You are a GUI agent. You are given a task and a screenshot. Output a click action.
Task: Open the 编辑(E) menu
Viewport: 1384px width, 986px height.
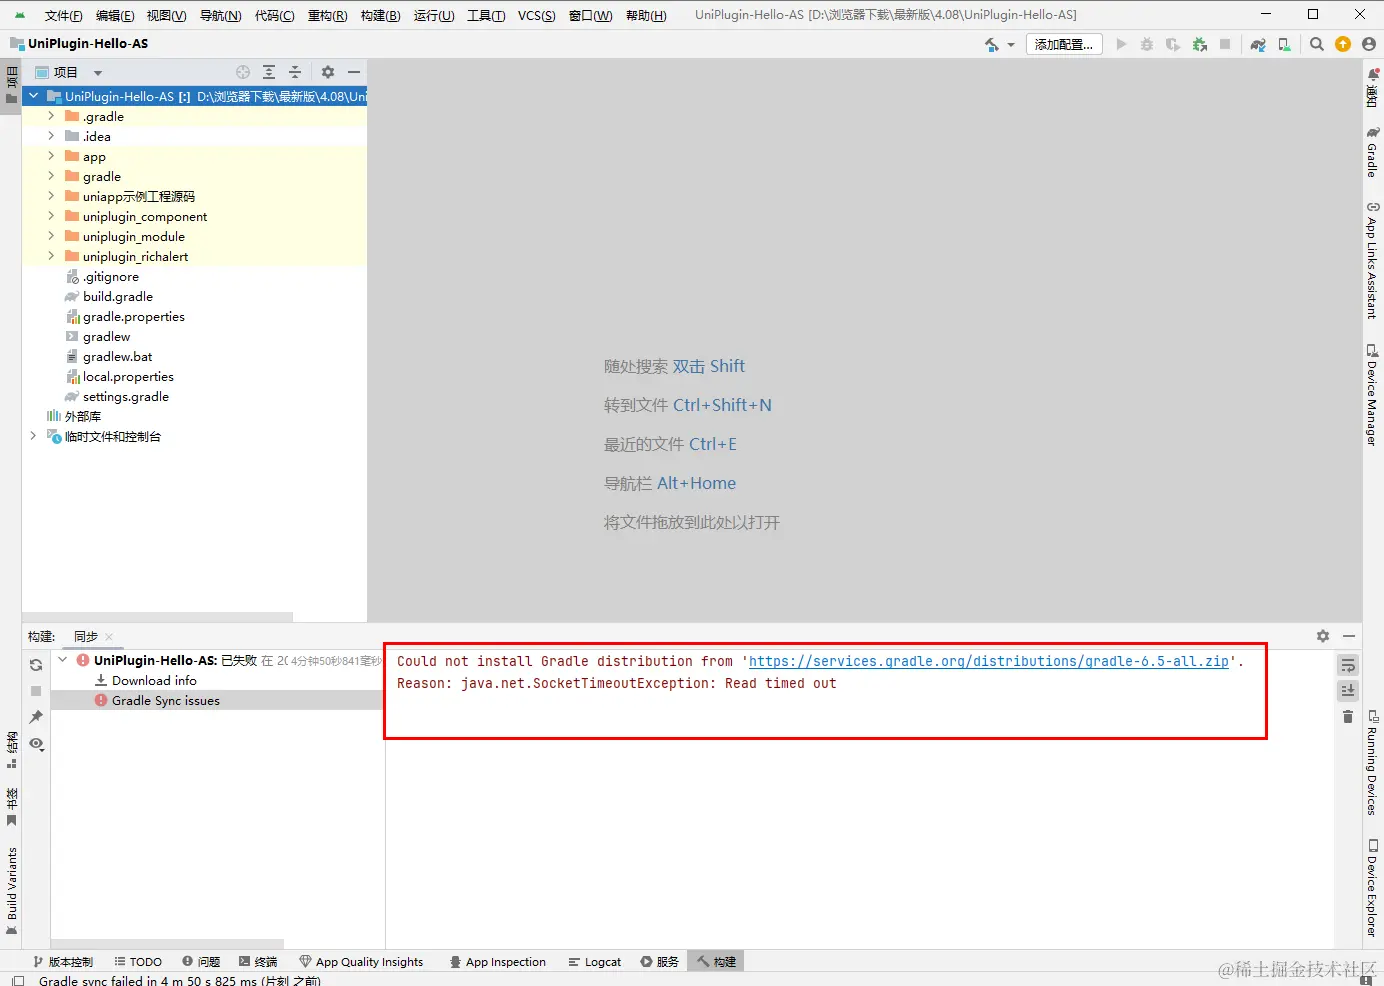tap(115, 15)
